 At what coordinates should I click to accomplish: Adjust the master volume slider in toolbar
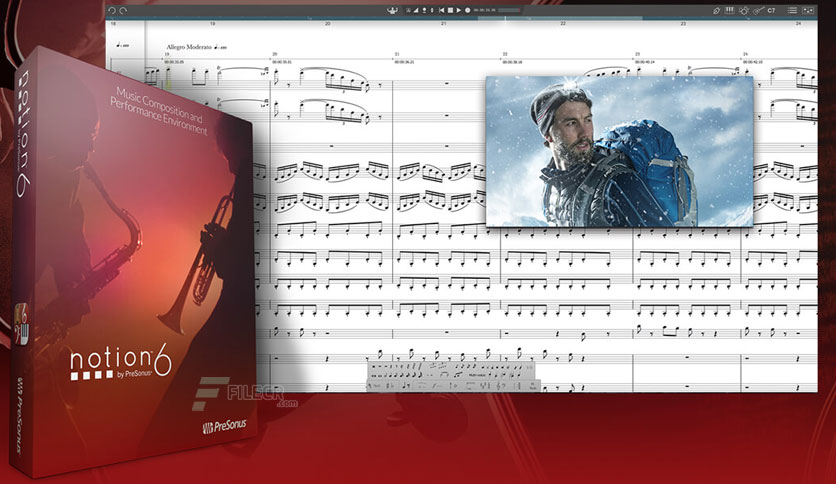point(509,10)
